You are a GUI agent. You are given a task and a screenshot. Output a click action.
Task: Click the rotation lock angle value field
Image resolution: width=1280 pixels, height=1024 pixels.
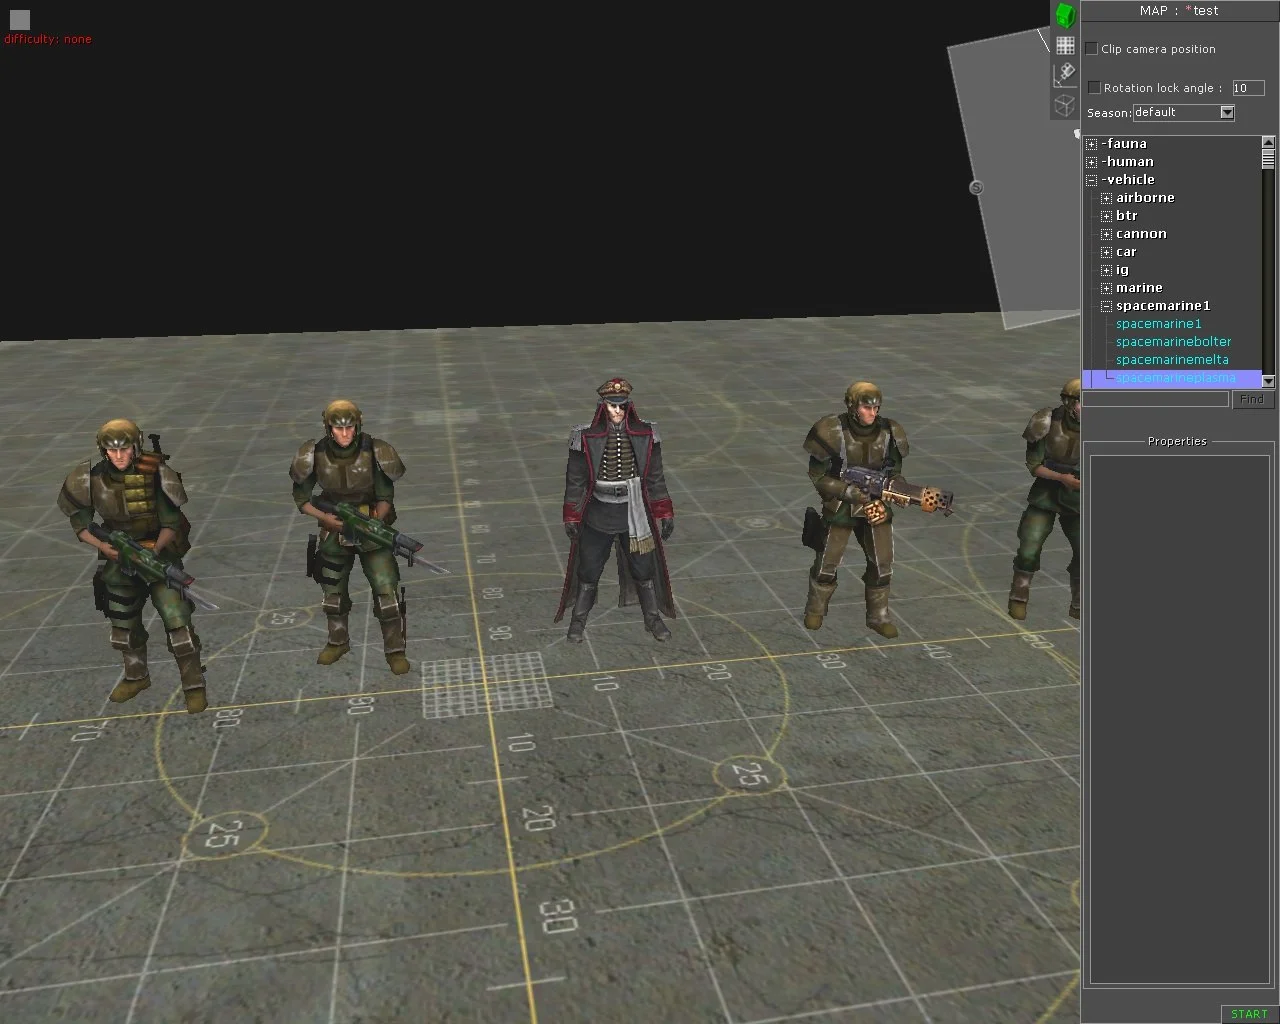click(1247, 88)
